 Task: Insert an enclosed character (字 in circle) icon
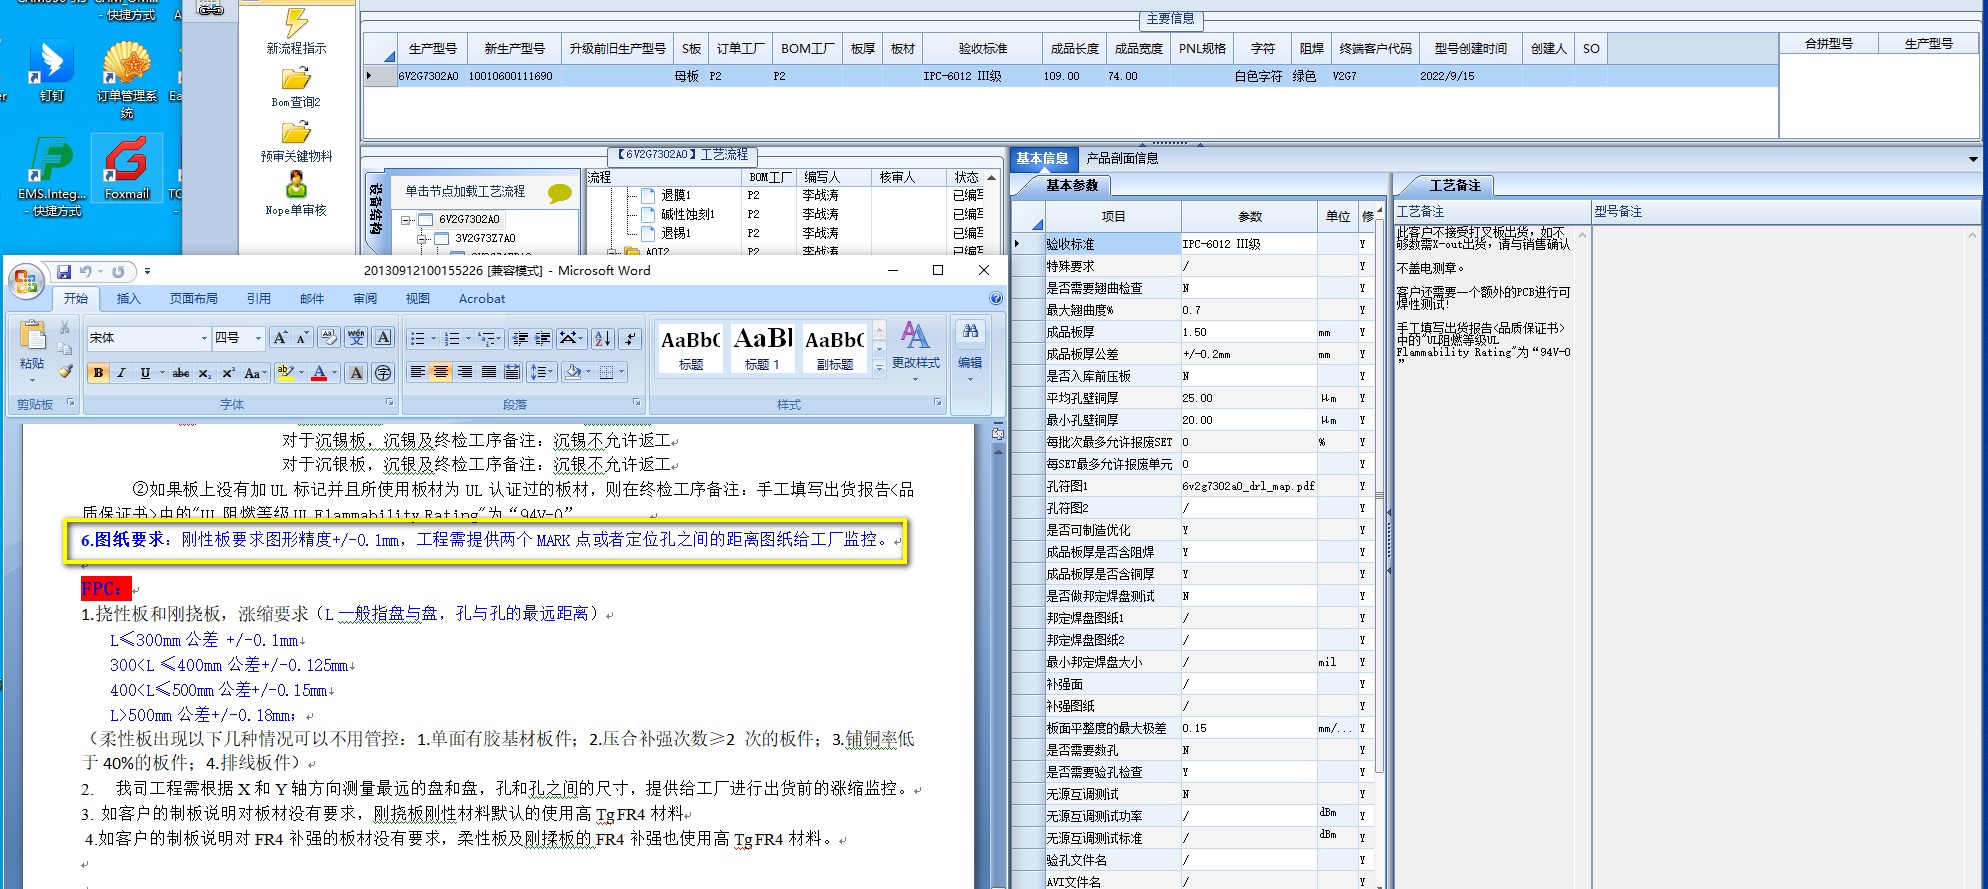(383, 373)
